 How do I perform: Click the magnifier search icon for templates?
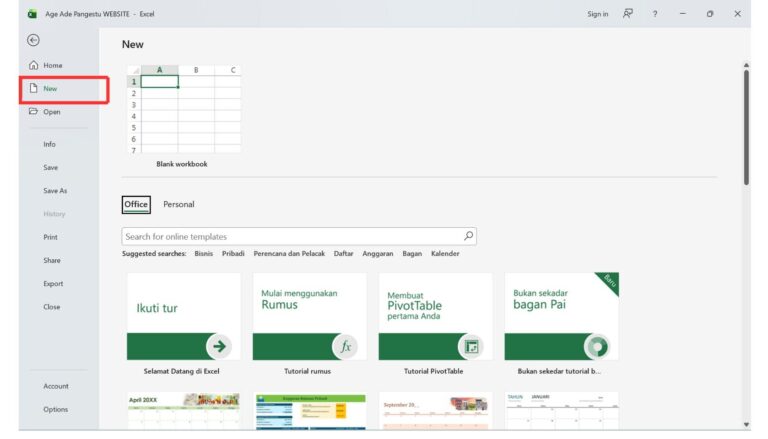[x=468, y=236]
